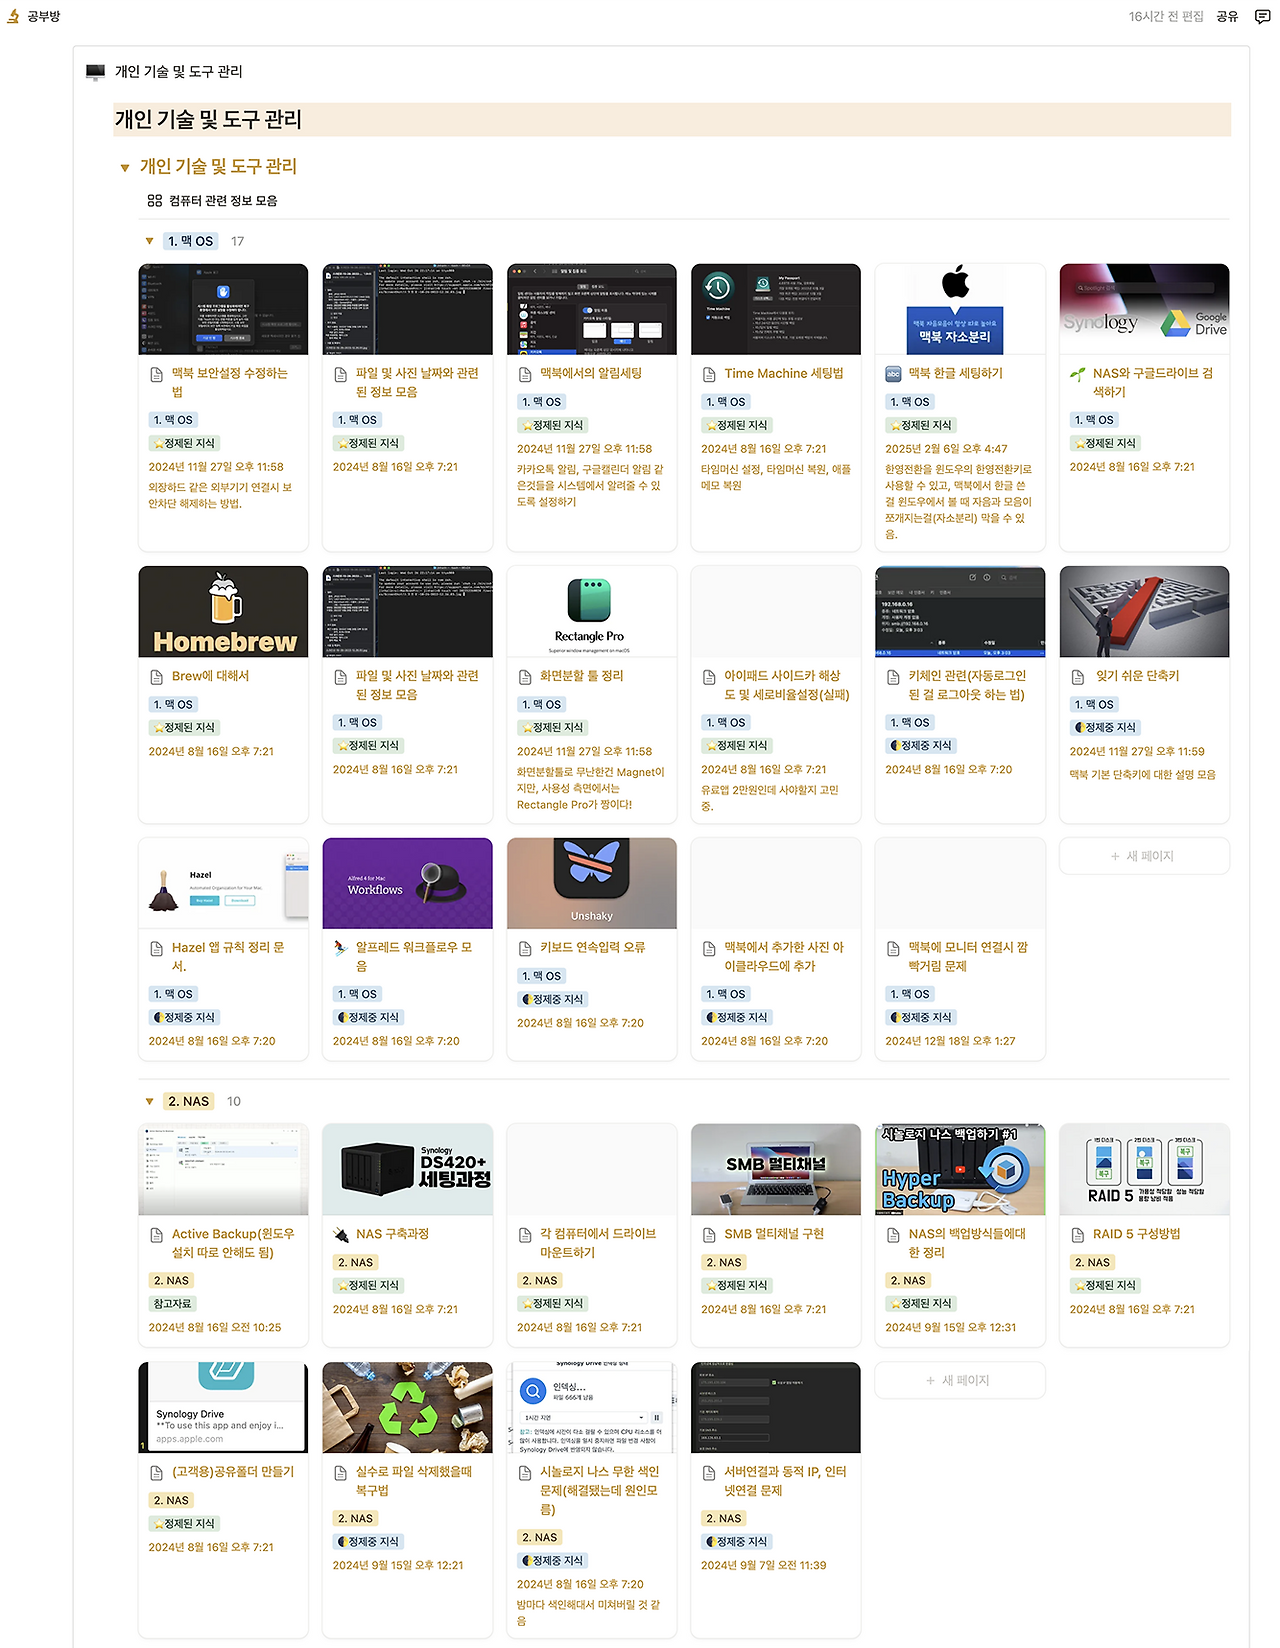The image size is (1280, 1648).
Task: Click page icon of 잊기 쉬운 단축키
Action: pos(1077,677)
